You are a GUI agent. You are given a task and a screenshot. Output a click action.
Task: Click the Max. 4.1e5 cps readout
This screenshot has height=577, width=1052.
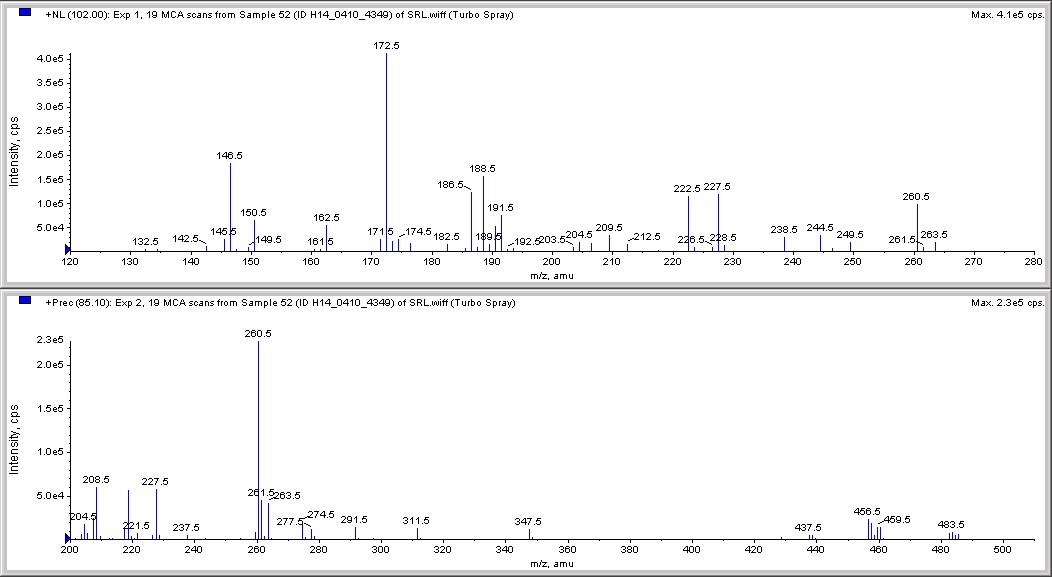1007,15
